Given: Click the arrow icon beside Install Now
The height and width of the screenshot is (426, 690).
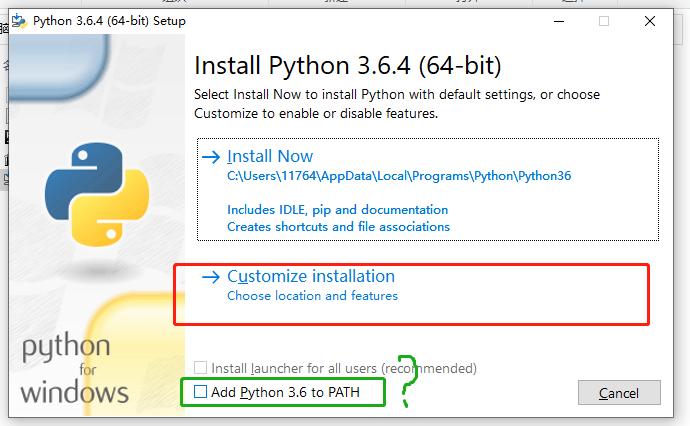Looking at the screenshot, I should [x=211, y=157].
